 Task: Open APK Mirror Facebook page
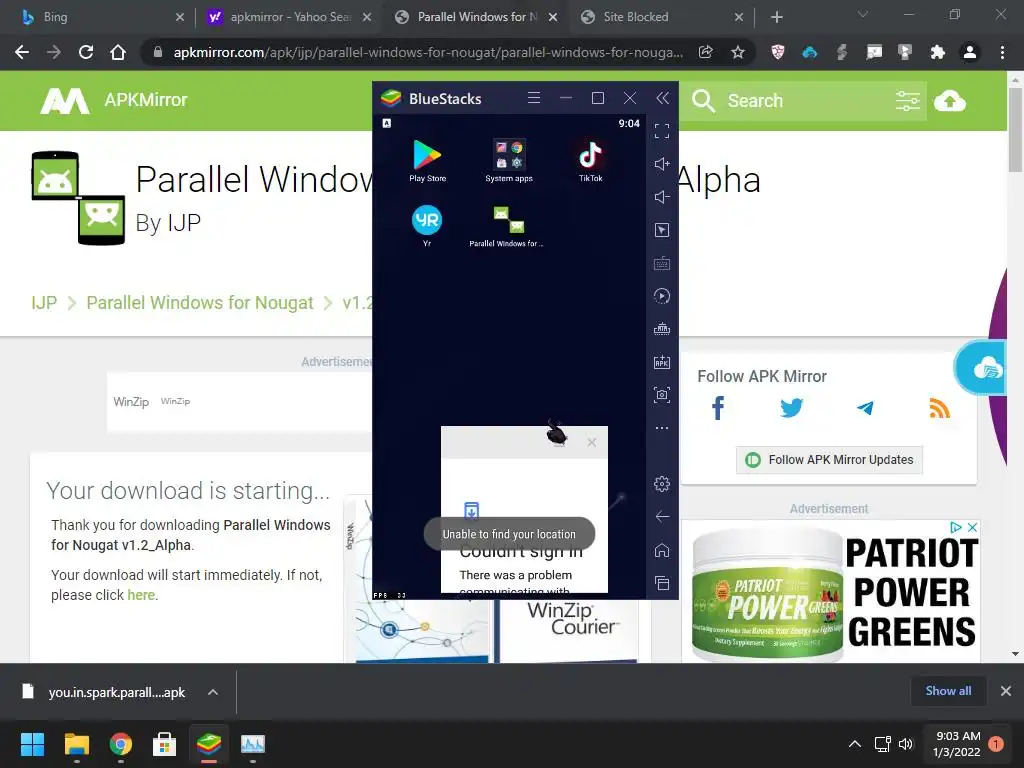point(718,408)
